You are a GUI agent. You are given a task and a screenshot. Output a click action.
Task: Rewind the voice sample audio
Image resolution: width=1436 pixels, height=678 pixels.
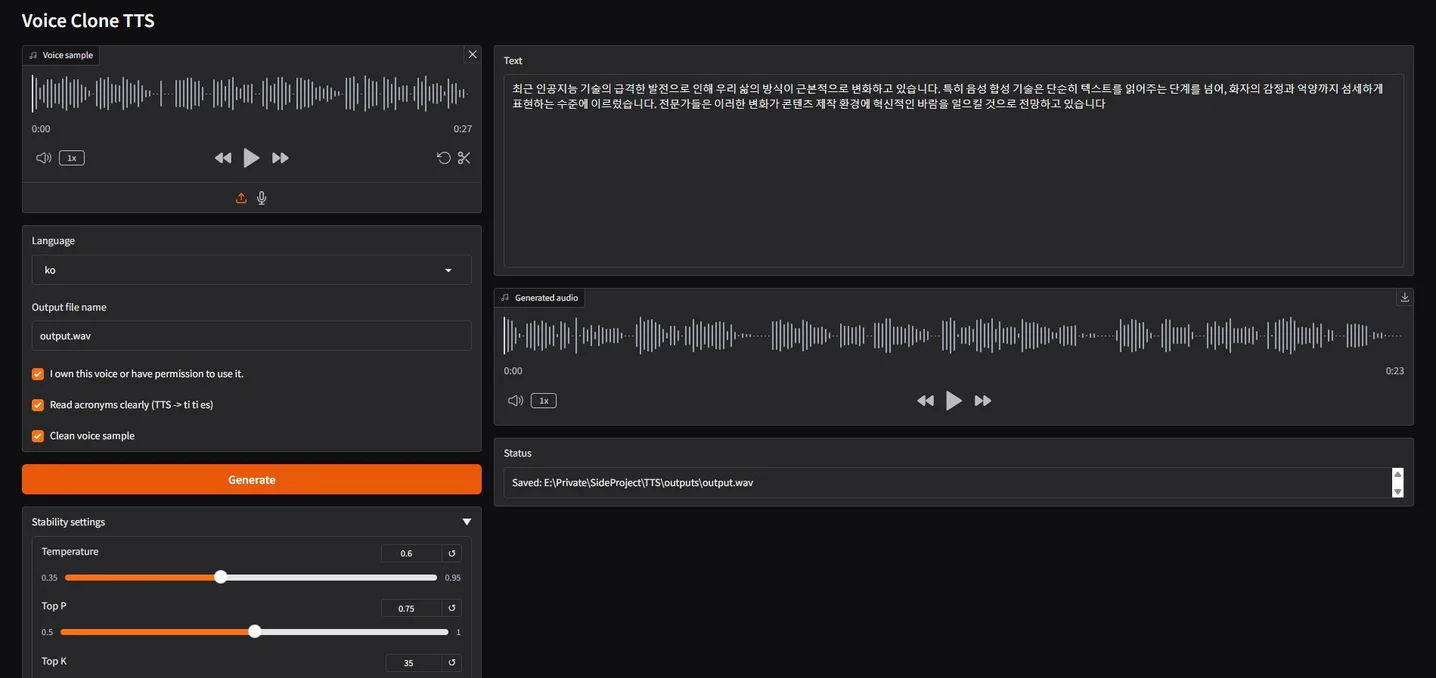[223, 158]
